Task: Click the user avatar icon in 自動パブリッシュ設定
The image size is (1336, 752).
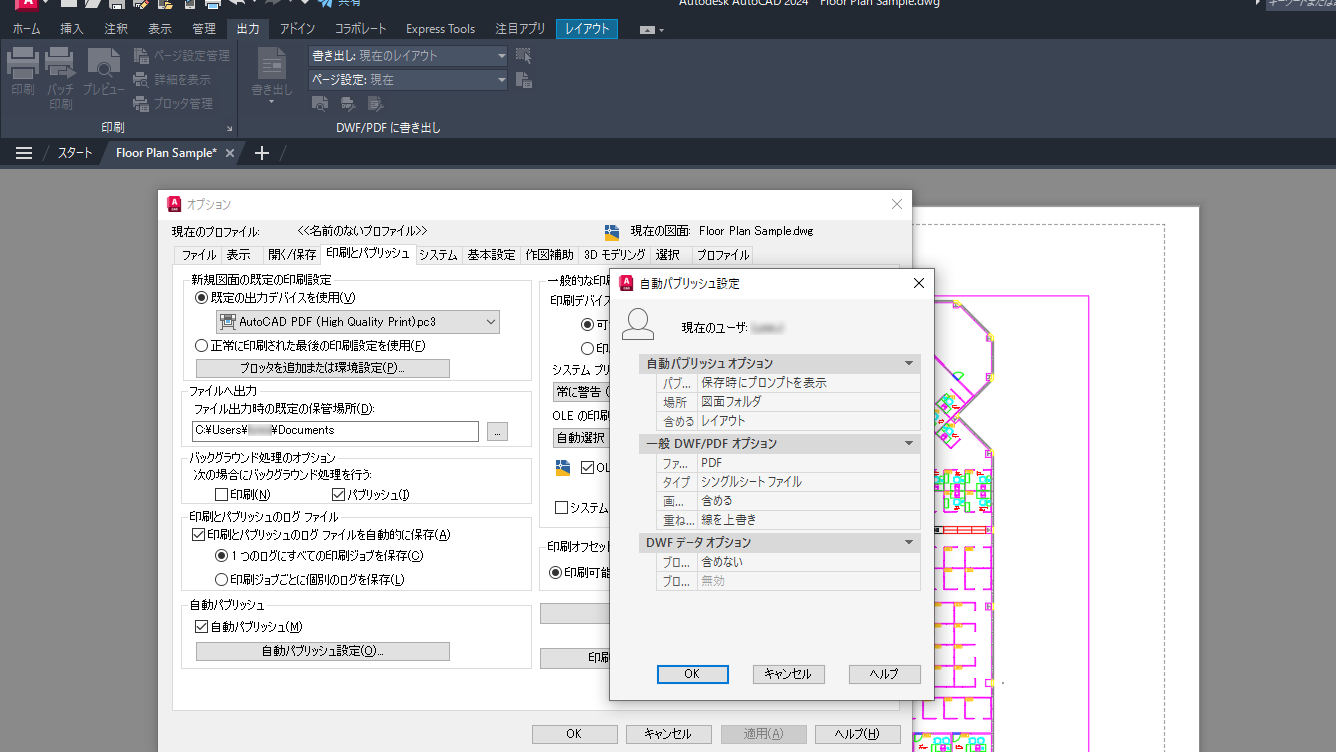Action: 638,324
